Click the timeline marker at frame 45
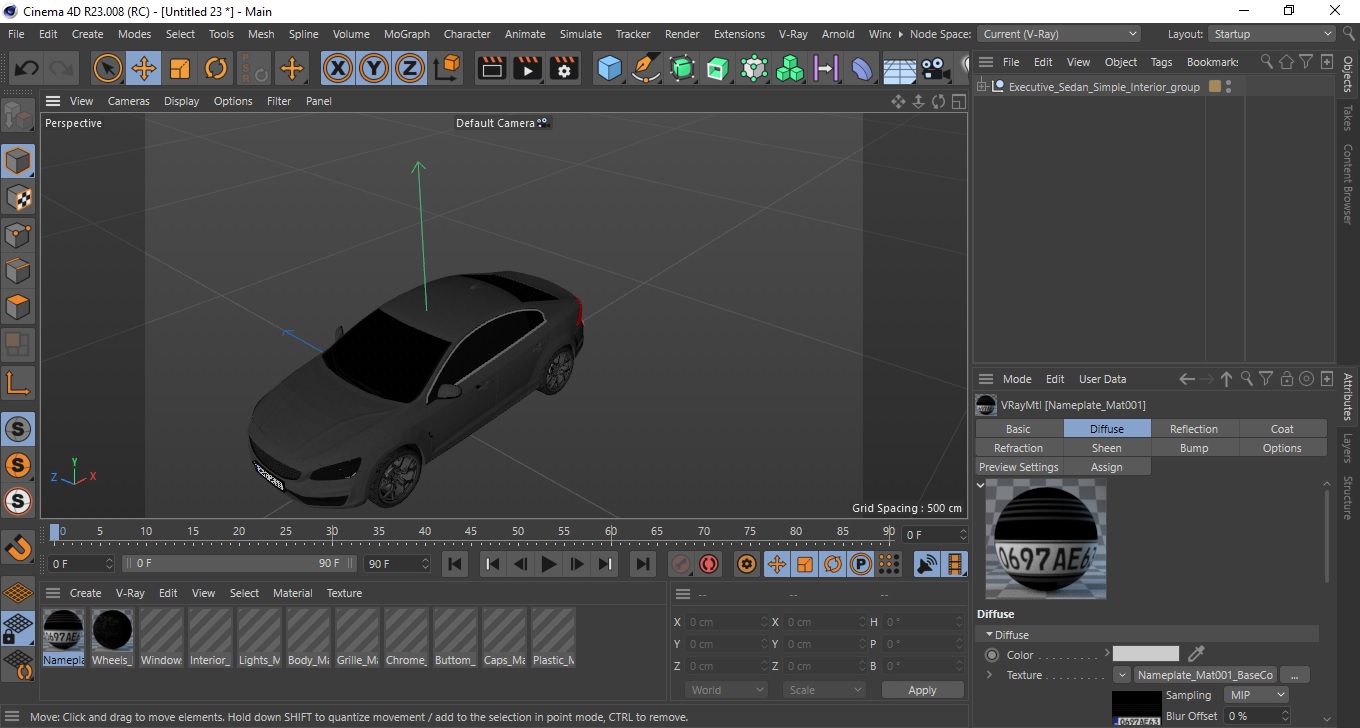This screenshot has width=1360, height=728. (x=471, y=531)
